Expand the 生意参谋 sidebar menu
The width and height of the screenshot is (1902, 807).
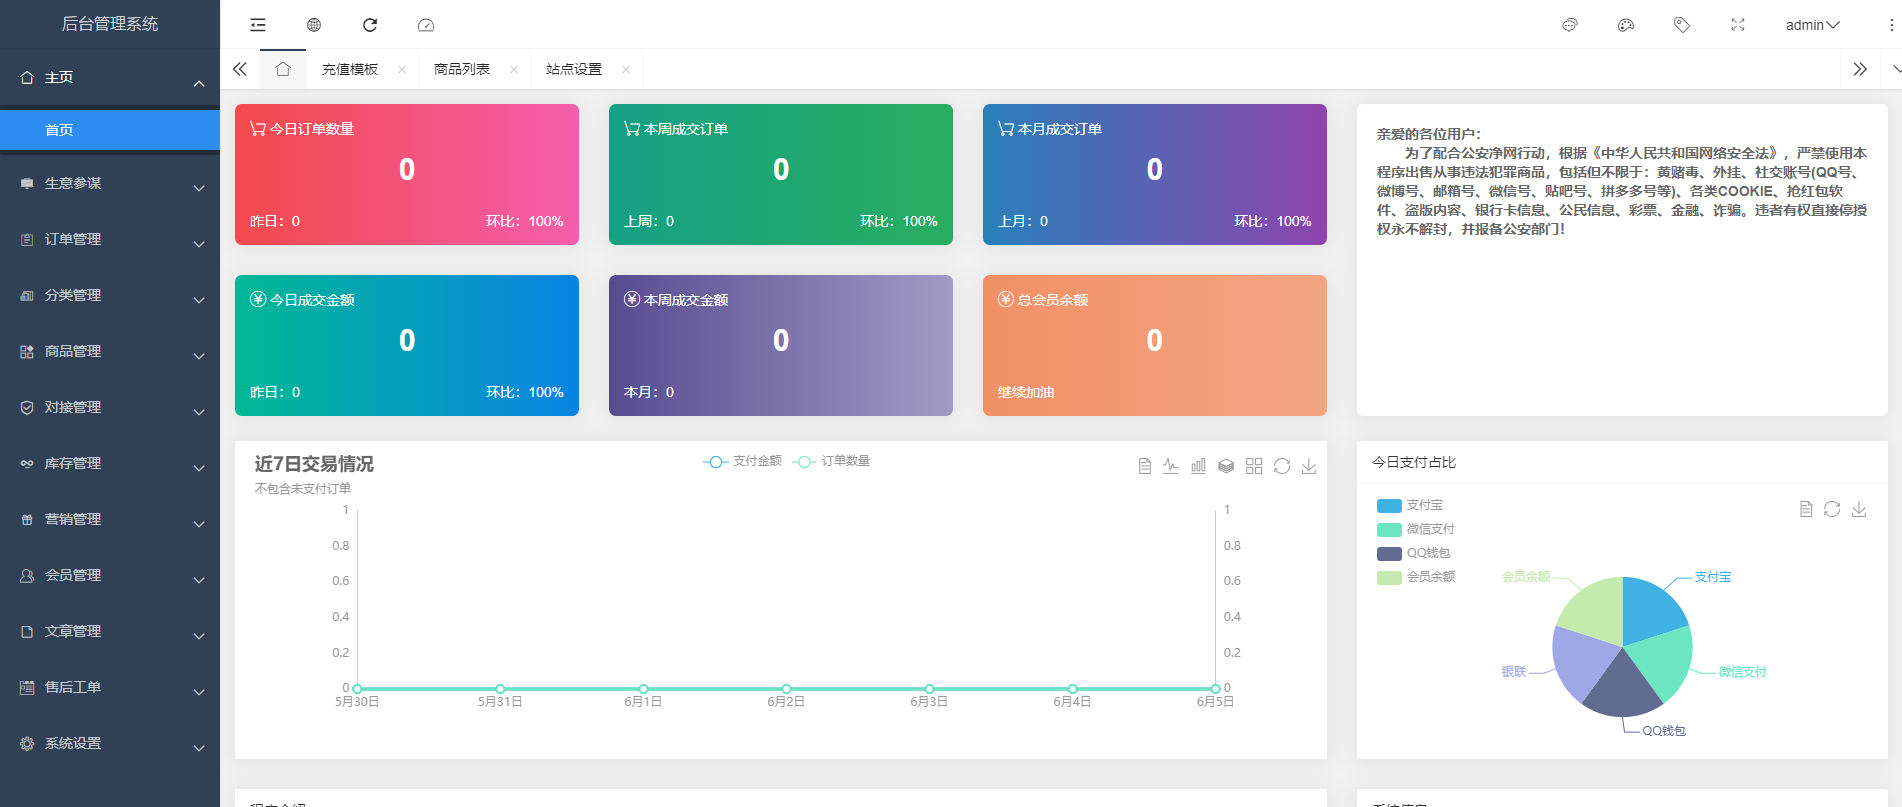110,183
